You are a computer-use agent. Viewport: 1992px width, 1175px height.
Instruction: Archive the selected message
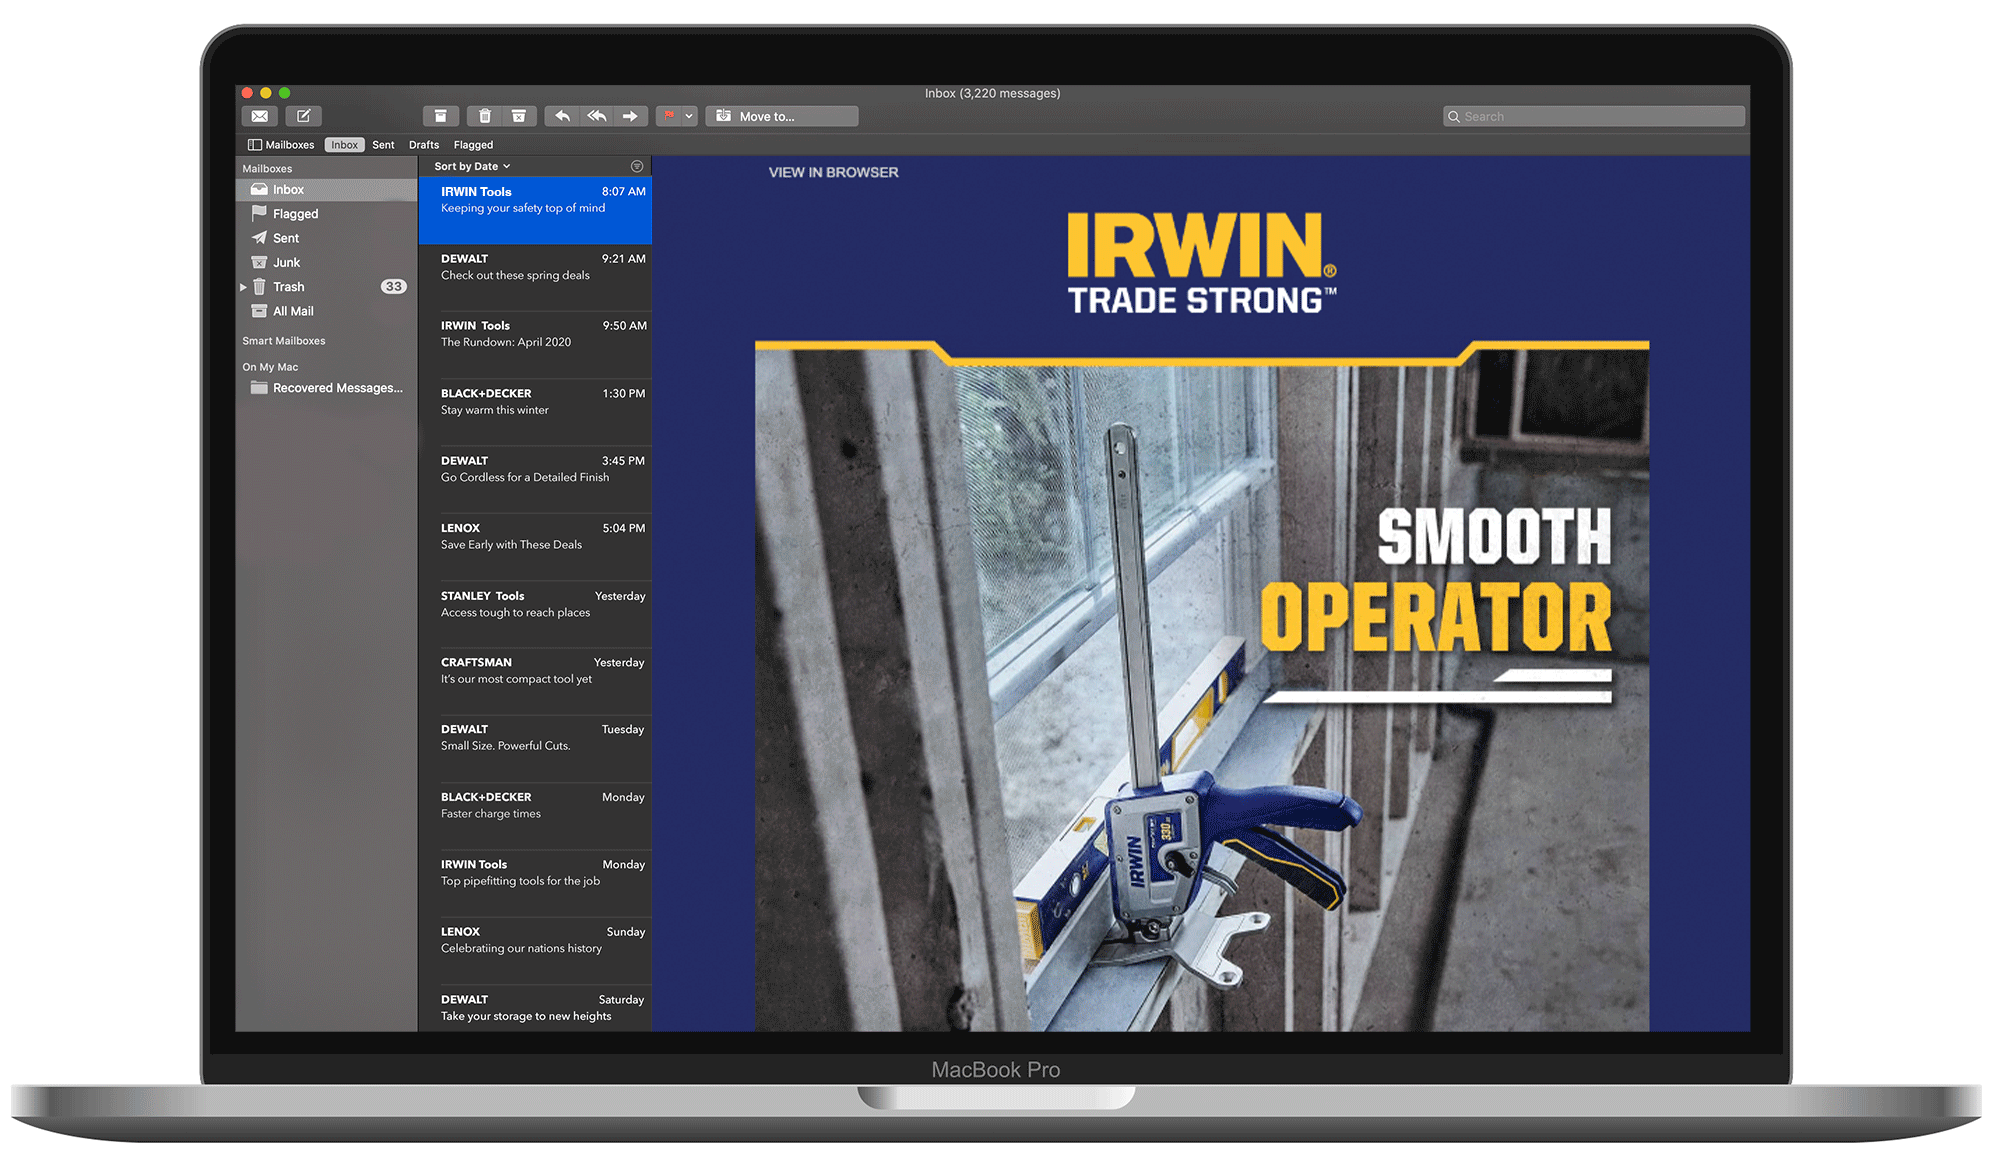click(x=440, y=116)
